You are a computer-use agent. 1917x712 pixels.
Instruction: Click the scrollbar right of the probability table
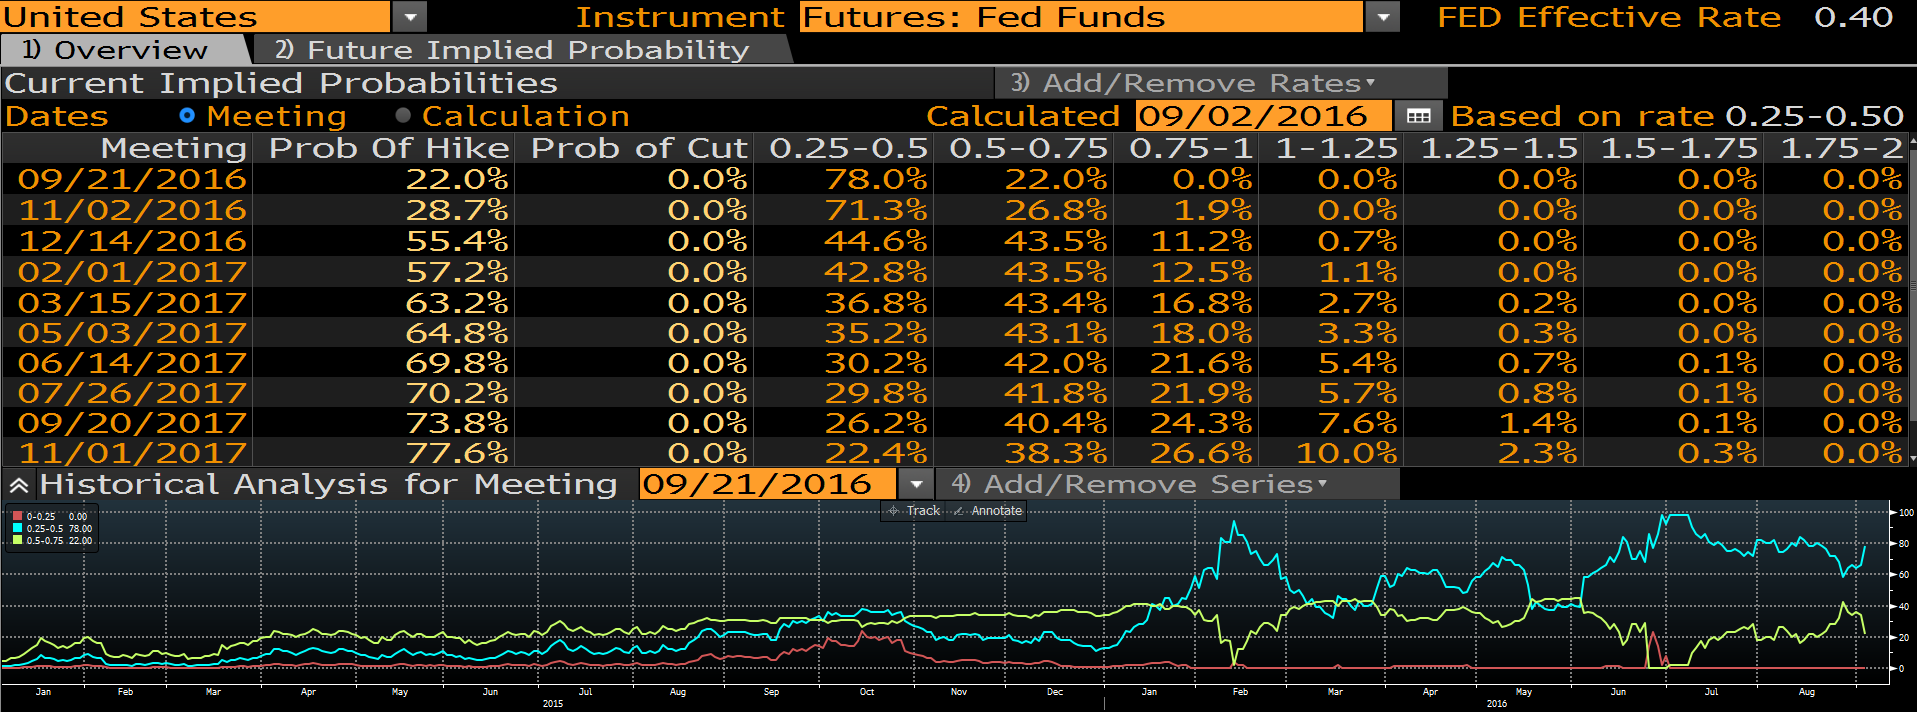click(1912, 300)
